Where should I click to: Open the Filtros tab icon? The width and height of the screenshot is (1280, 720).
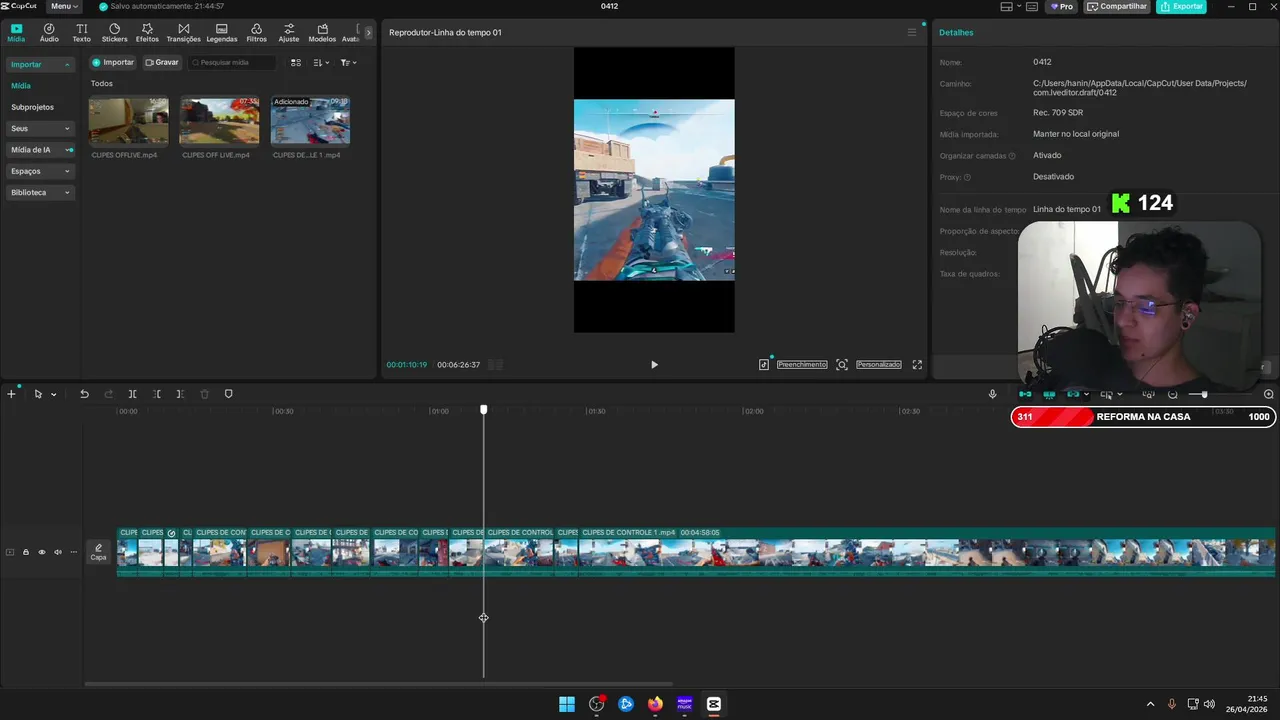[x=256, y=29]
